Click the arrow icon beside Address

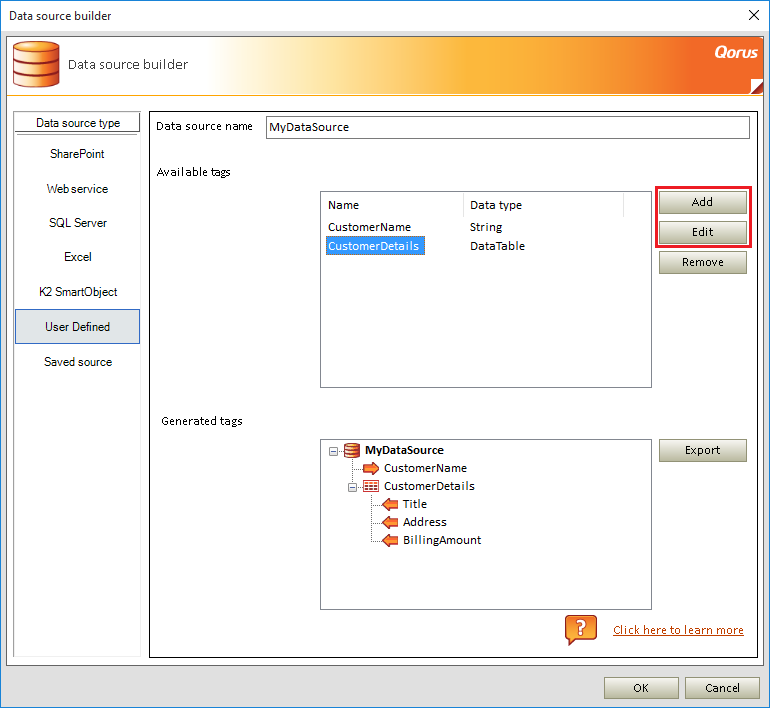390,522
